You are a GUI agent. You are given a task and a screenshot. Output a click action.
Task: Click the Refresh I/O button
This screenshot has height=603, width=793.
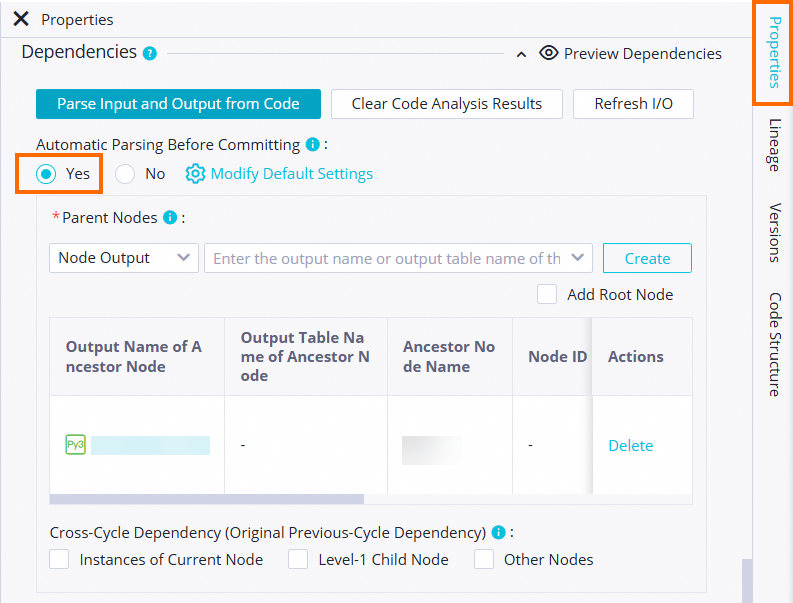(633, 104)
